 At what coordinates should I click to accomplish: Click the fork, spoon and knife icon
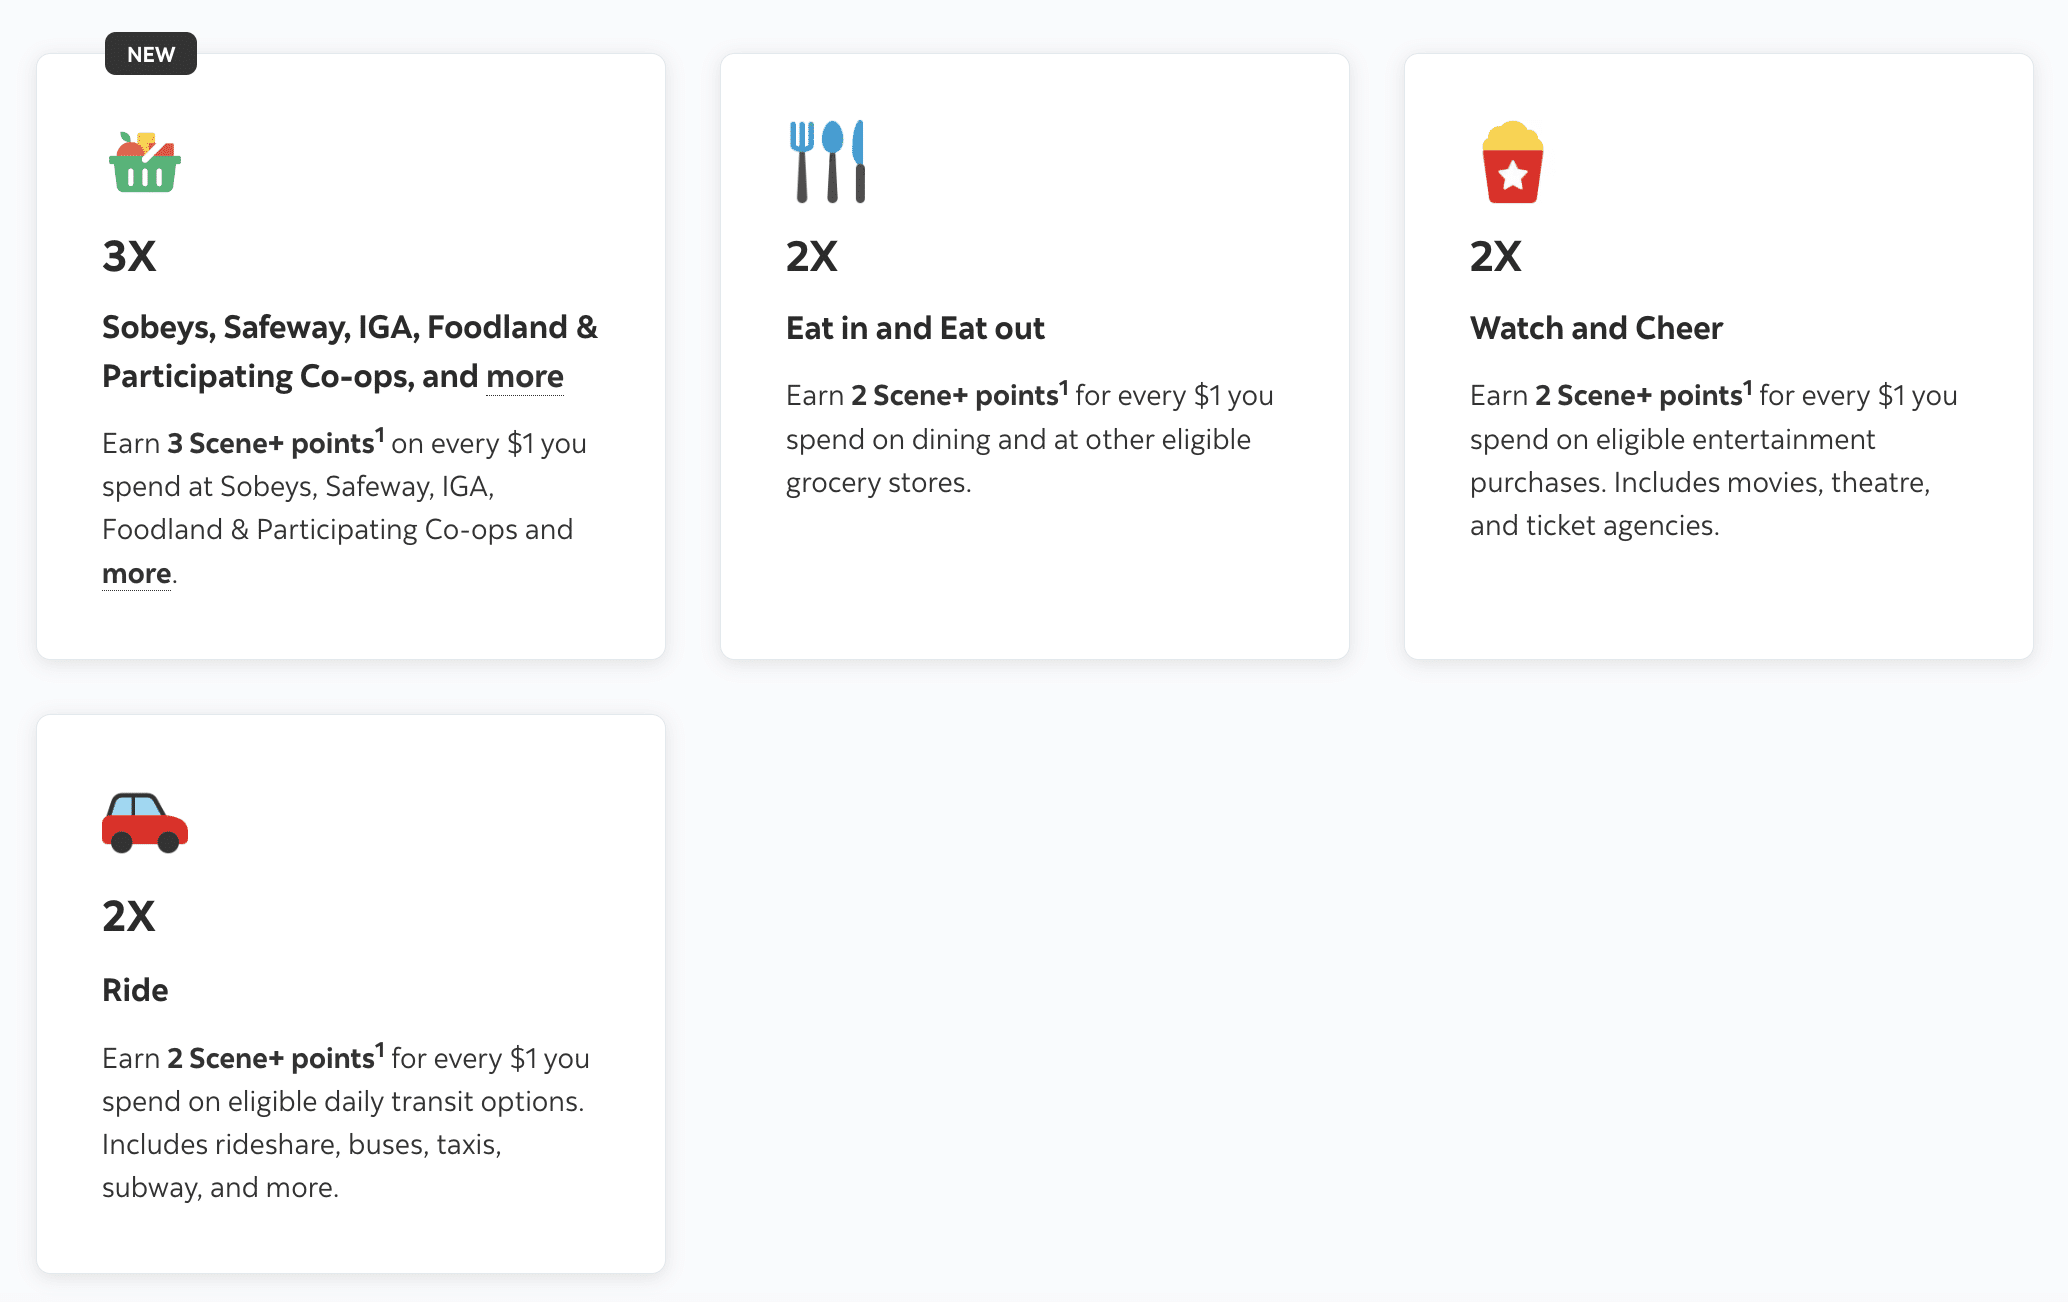pyautogui.click(x=827, y=162)
